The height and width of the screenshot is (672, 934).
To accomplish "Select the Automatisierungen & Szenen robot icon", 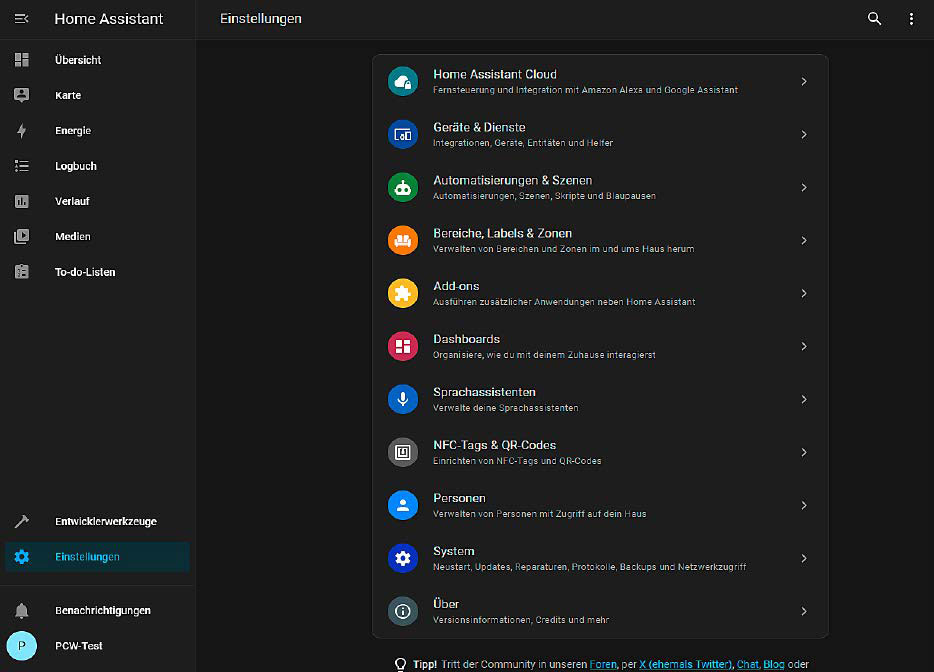I will click(403, 187).
